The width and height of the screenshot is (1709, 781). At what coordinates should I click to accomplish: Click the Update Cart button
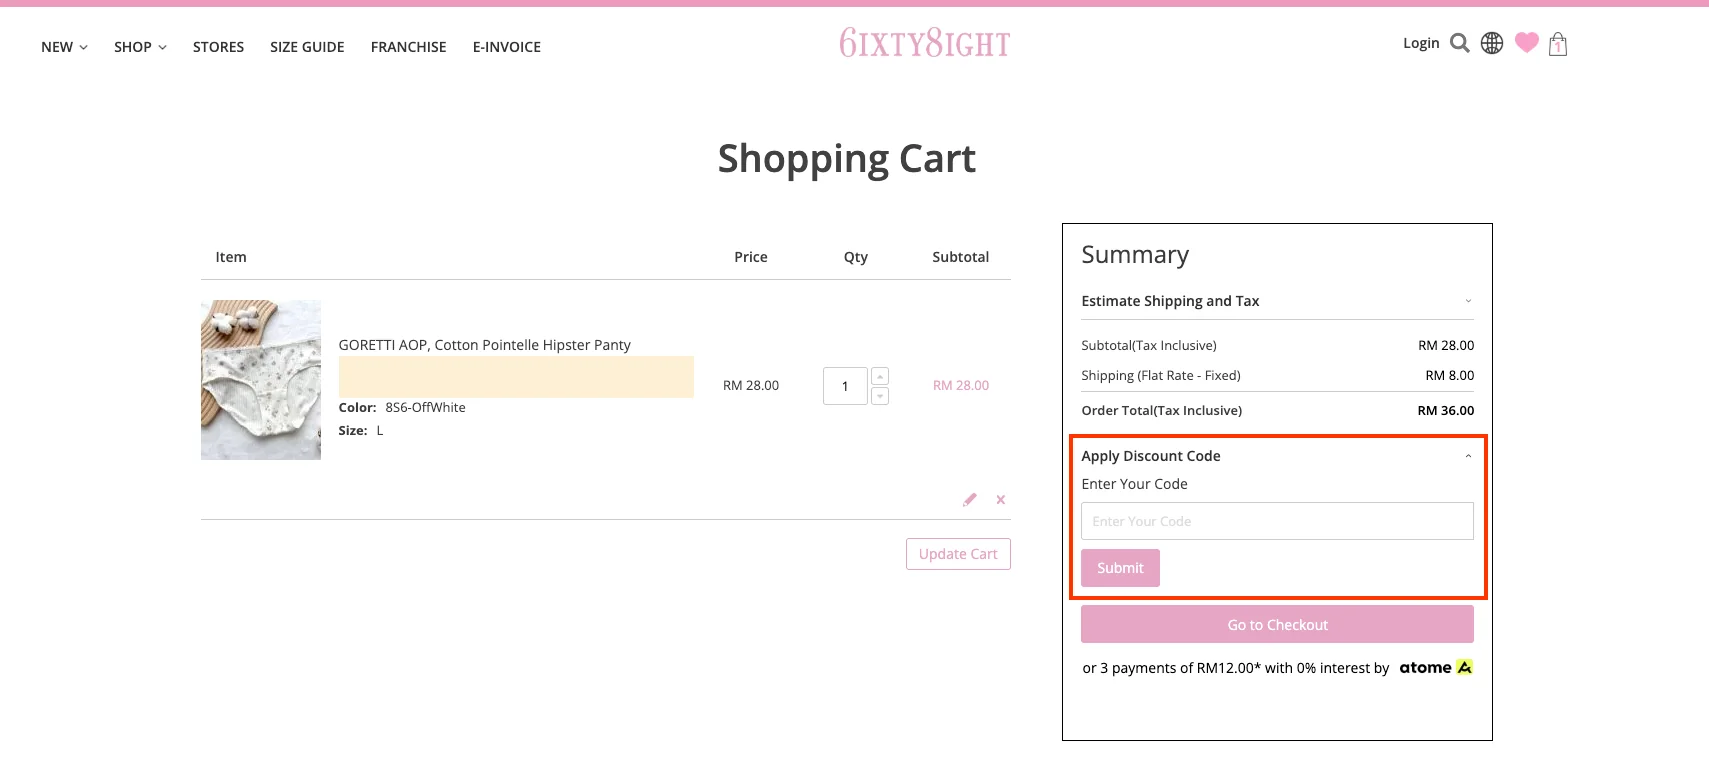tap(958, 554)
